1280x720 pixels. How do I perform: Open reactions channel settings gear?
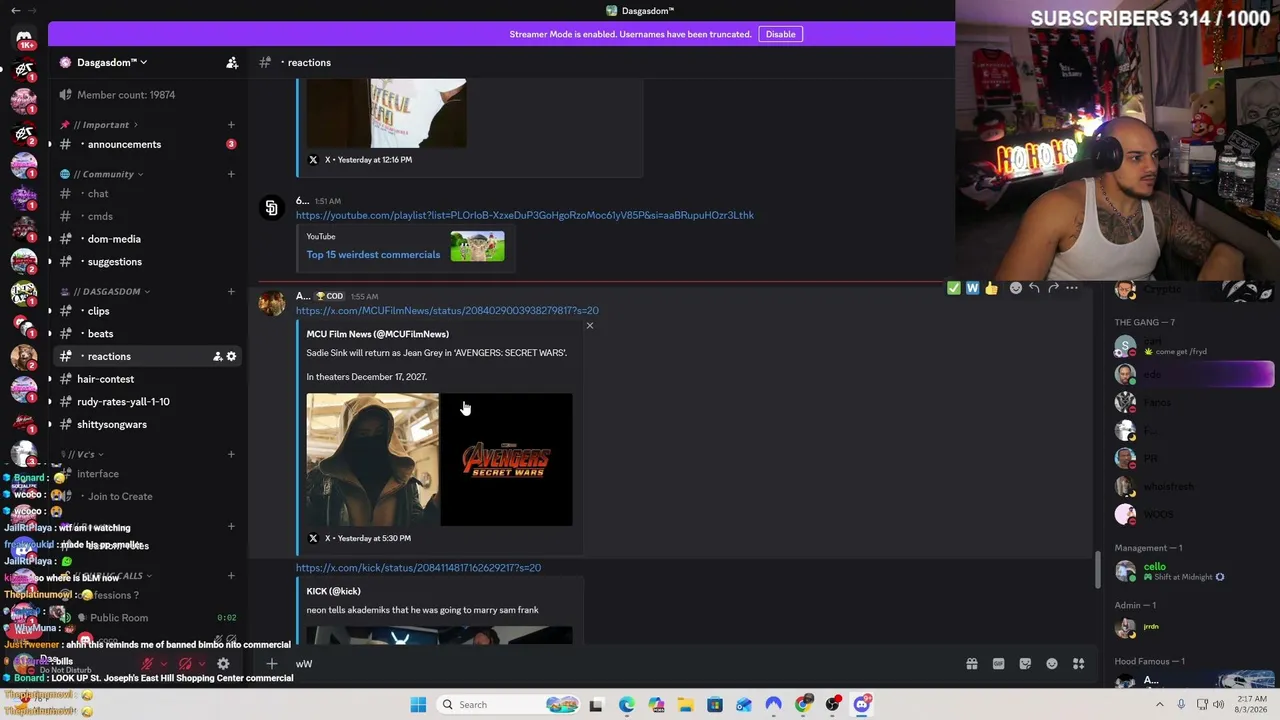[x=231, y=357]
